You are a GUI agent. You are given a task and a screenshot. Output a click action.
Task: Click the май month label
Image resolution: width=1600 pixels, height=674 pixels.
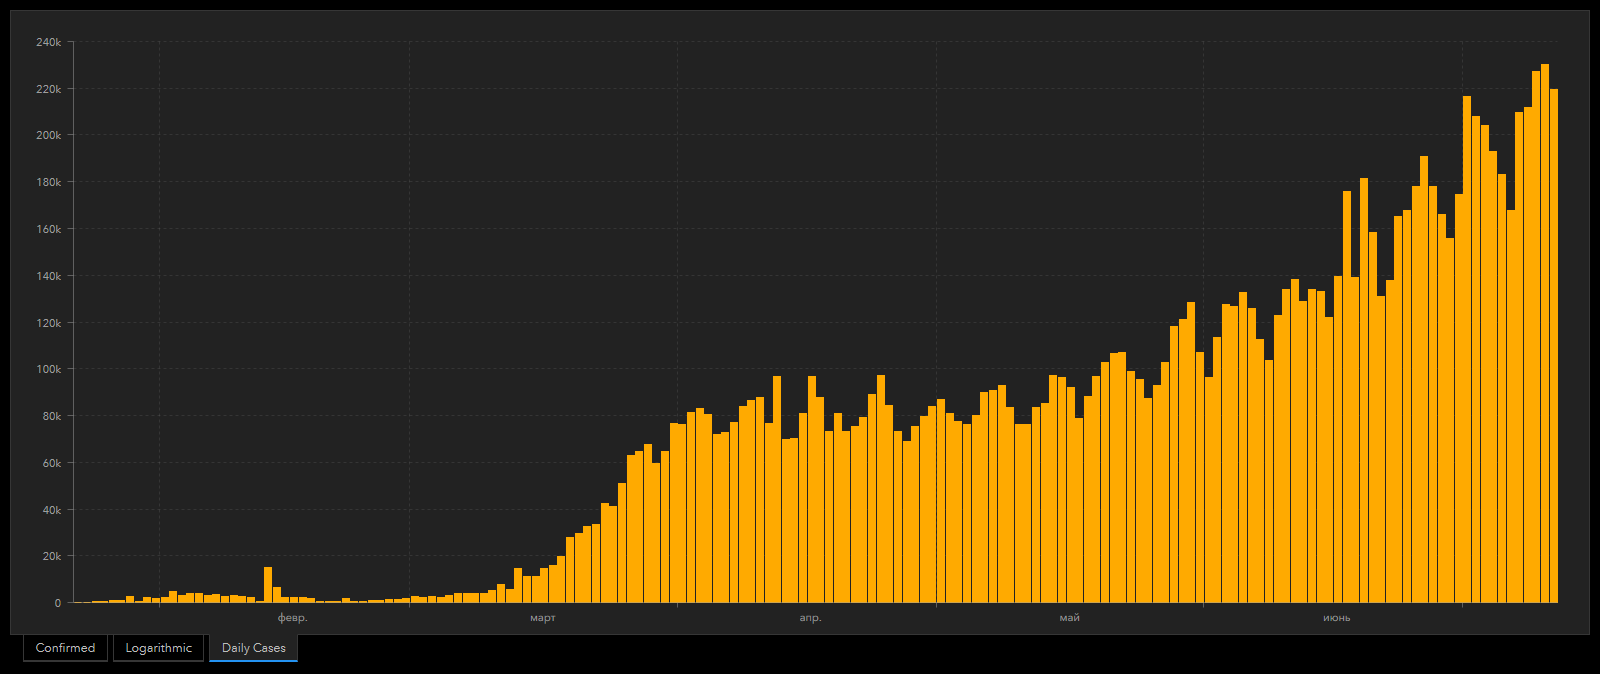(x=1069, y=618)
